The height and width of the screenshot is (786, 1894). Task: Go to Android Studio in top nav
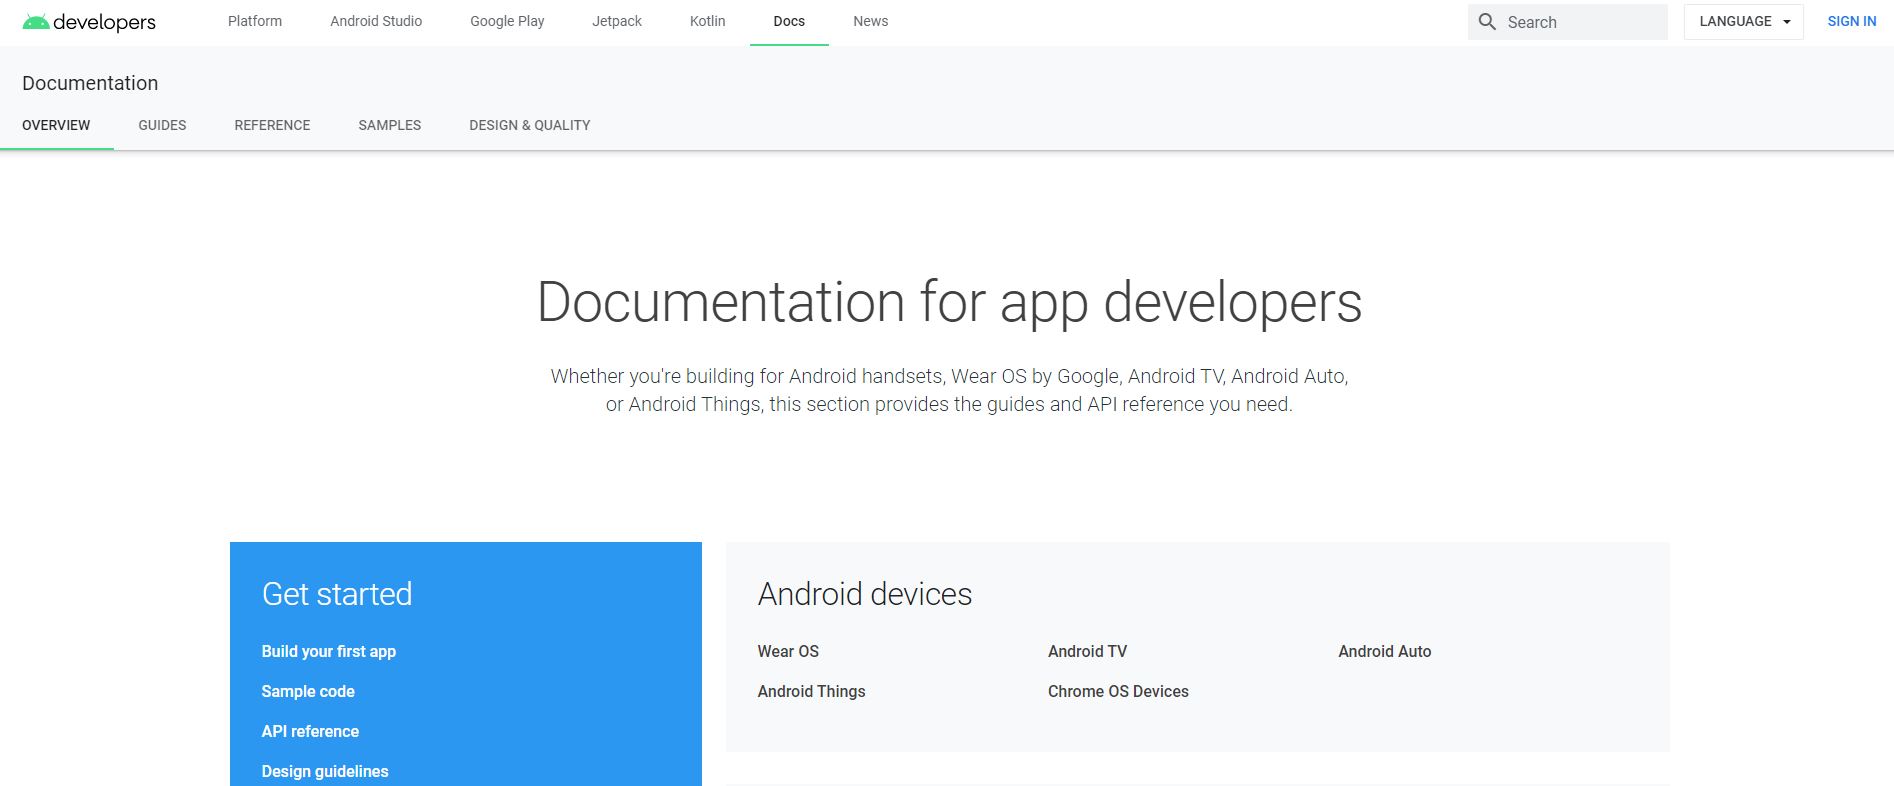[376, 21]
